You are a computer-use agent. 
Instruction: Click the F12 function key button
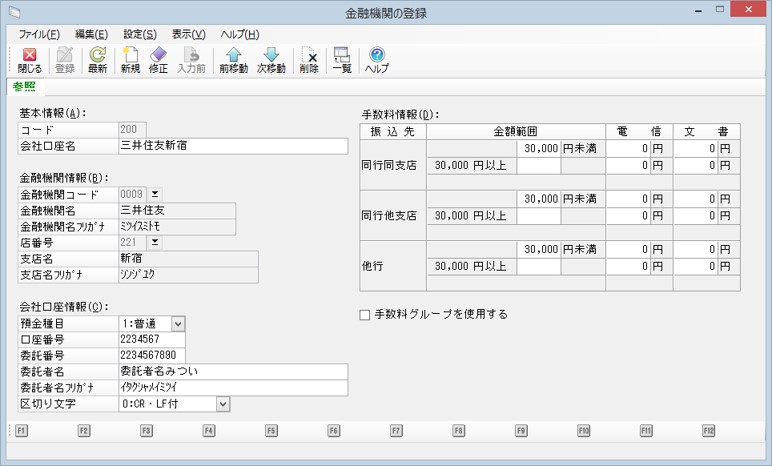coord(709,431)
